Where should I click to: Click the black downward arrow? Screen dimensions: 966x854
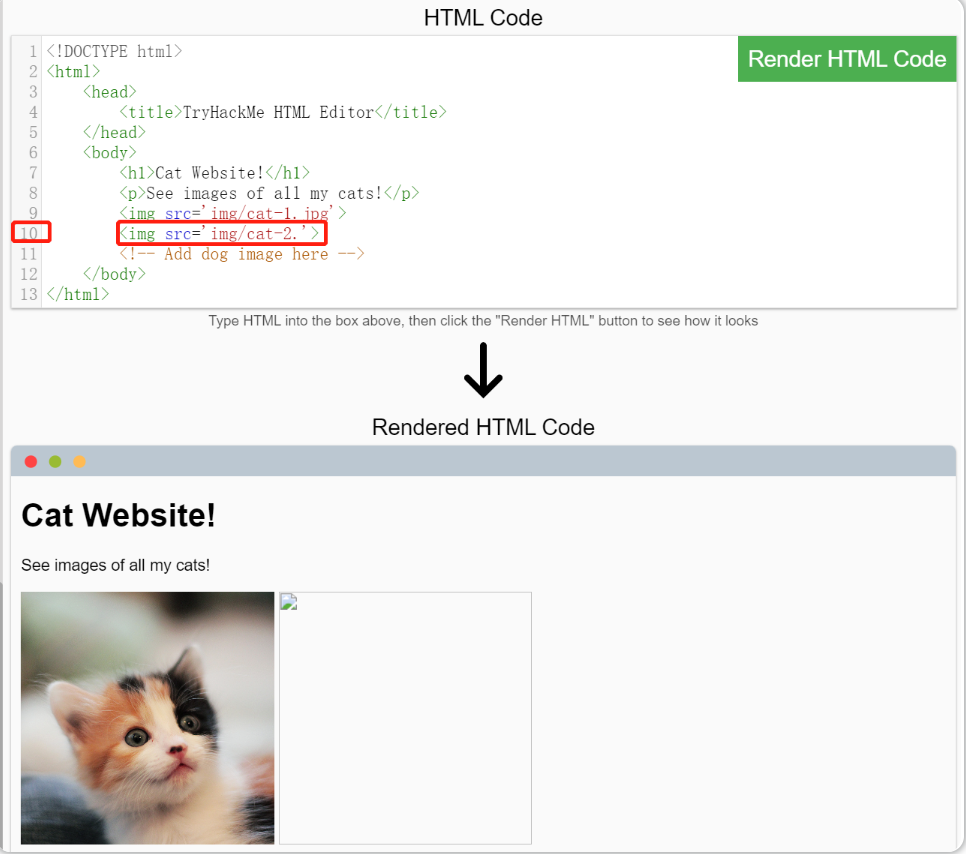483,370
